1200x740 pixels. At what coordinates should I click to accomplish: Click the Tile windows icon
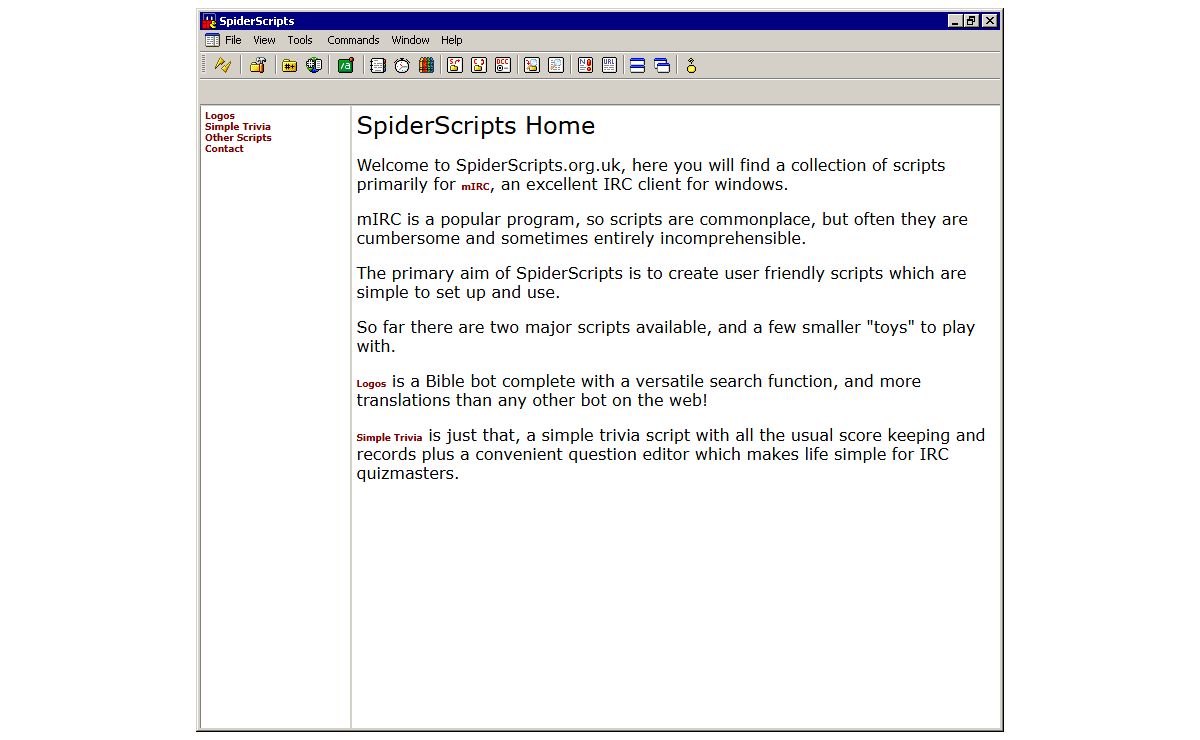(x=637, y=65)
